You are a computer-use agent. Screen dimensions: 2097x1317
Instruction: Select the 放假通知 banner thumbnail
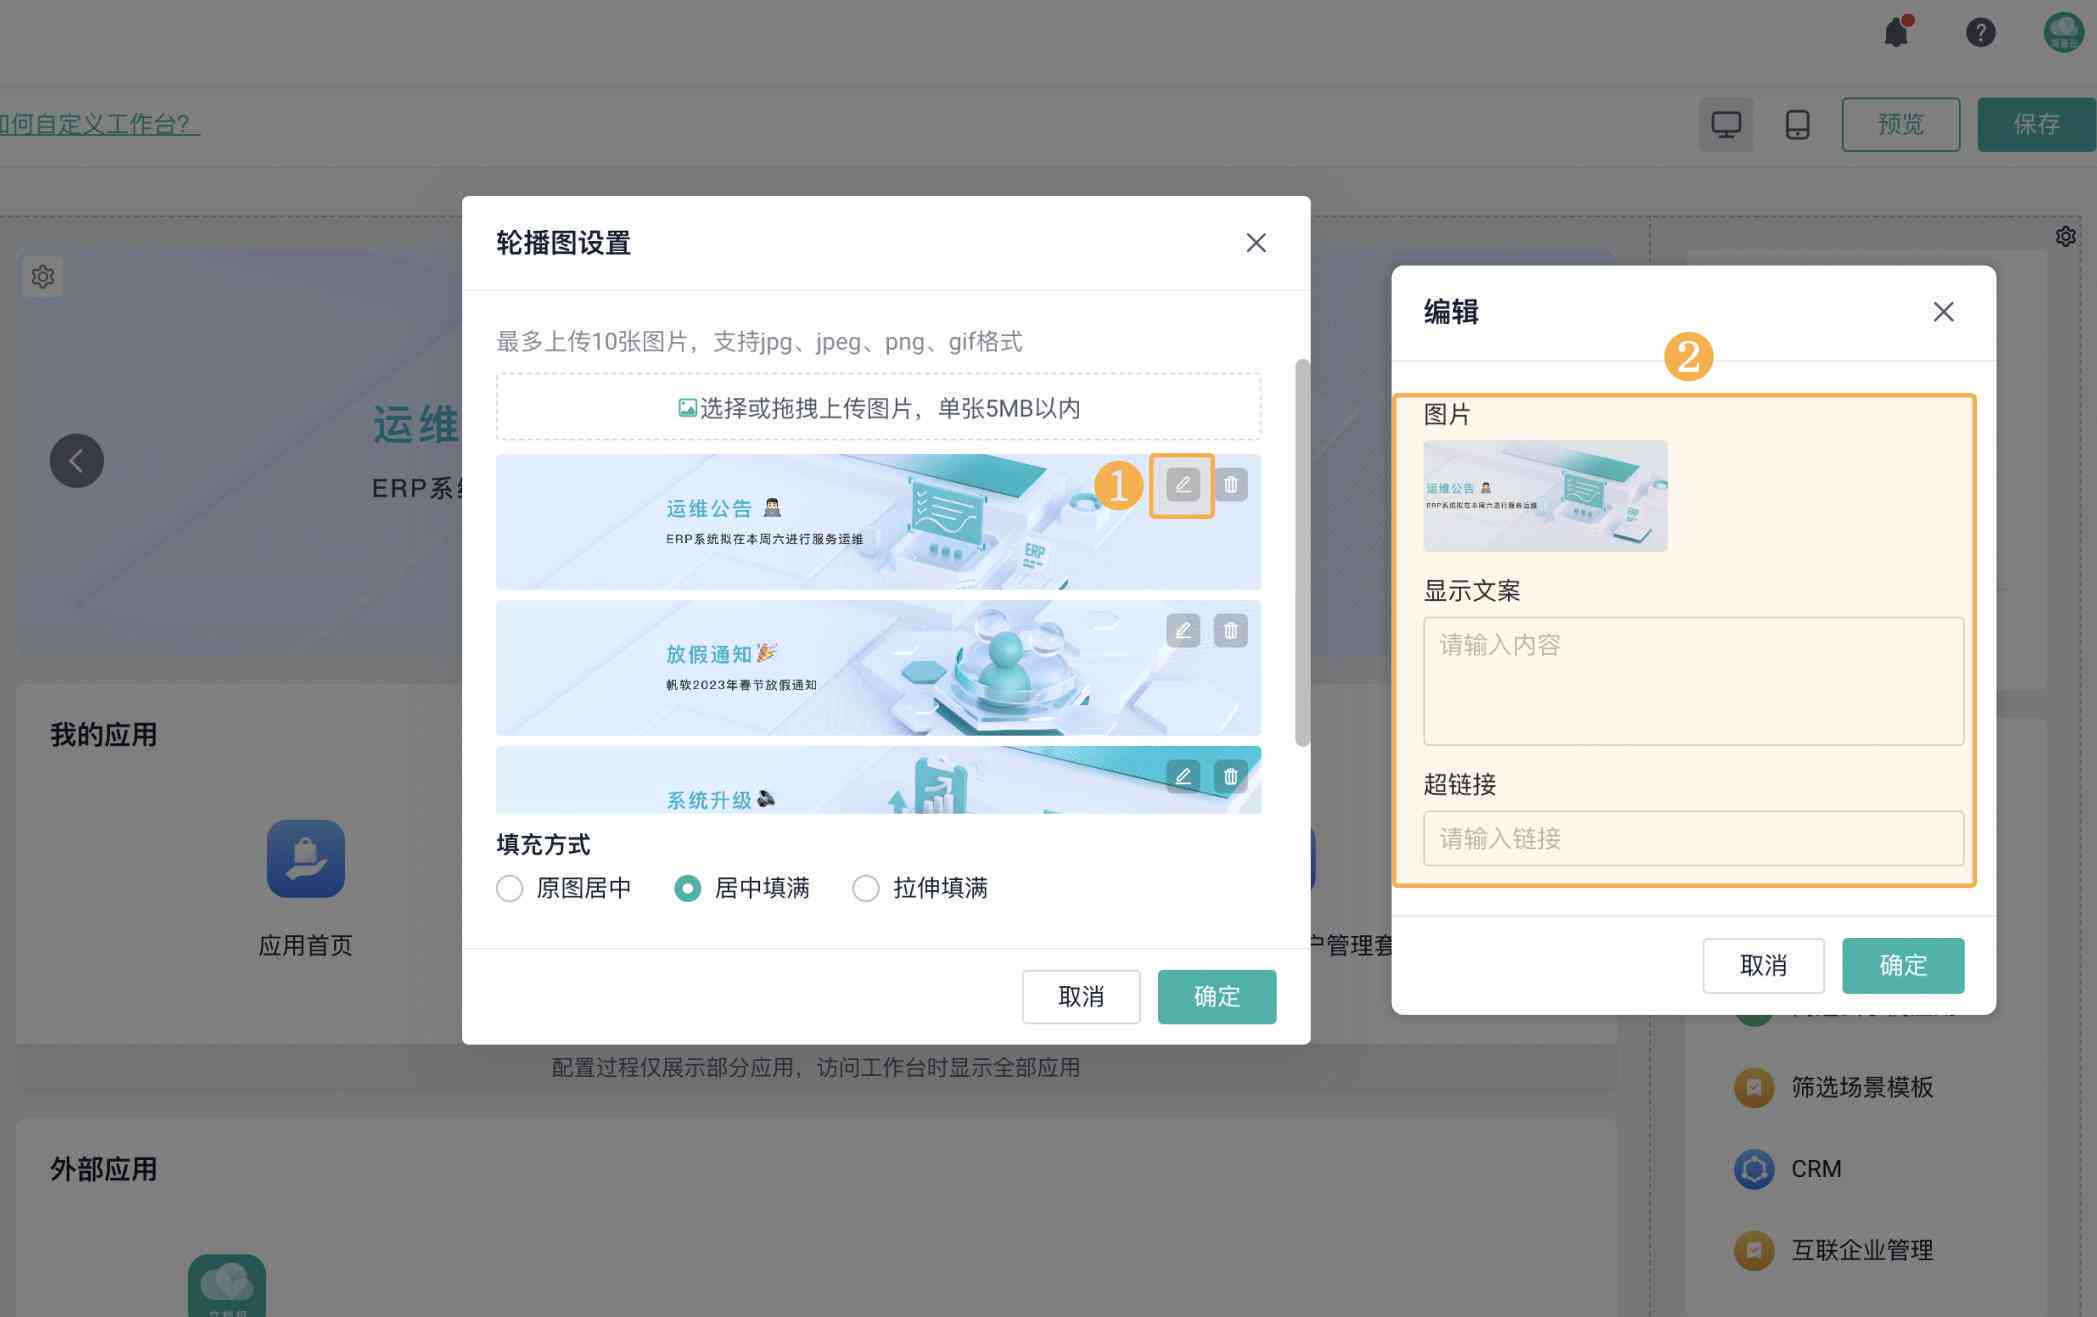[878, 668]
